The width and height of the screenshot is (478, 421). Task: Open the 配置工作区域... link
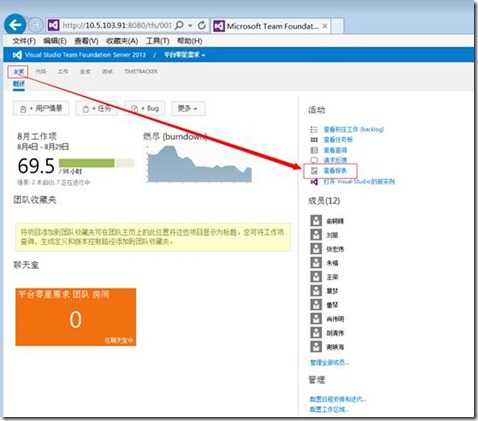pyautogui.click(x=329, y=409)
